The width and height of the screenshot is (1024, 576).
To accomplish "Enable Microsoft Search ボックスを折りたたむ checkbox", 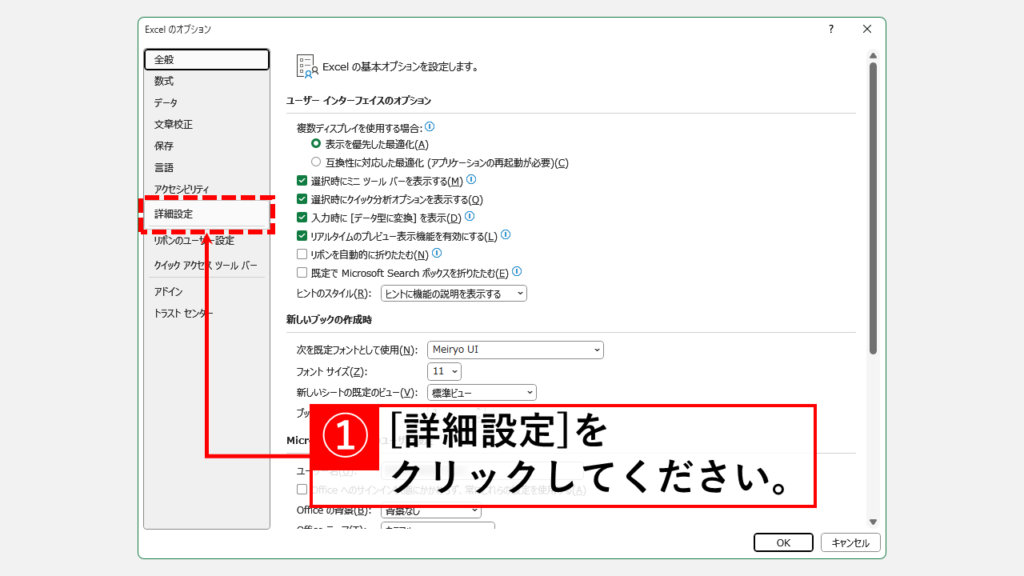I will [302, 272].
